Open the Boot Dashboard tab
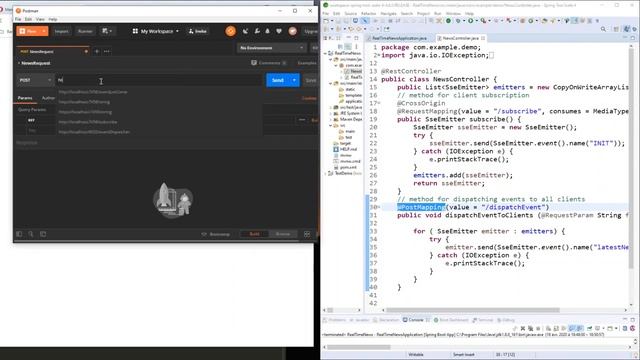This screenshot has height=360, width=640. pyautogui.click(x=451, y=320)
